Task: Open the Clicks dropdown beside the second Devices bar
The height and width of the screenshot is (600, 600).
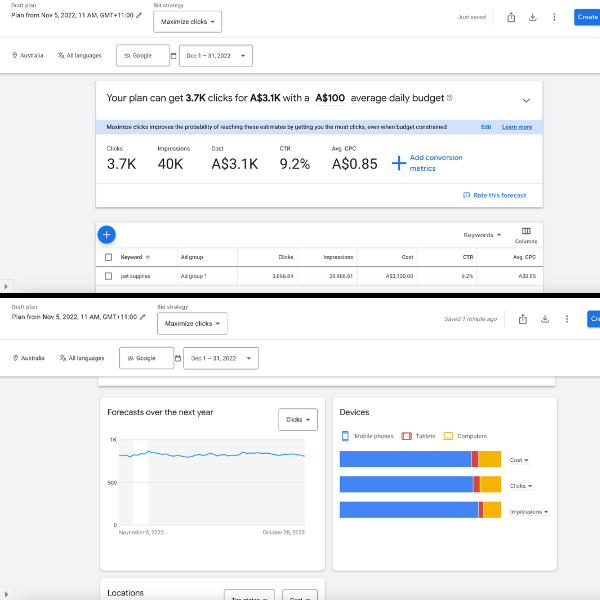Action: click(521, 486)
